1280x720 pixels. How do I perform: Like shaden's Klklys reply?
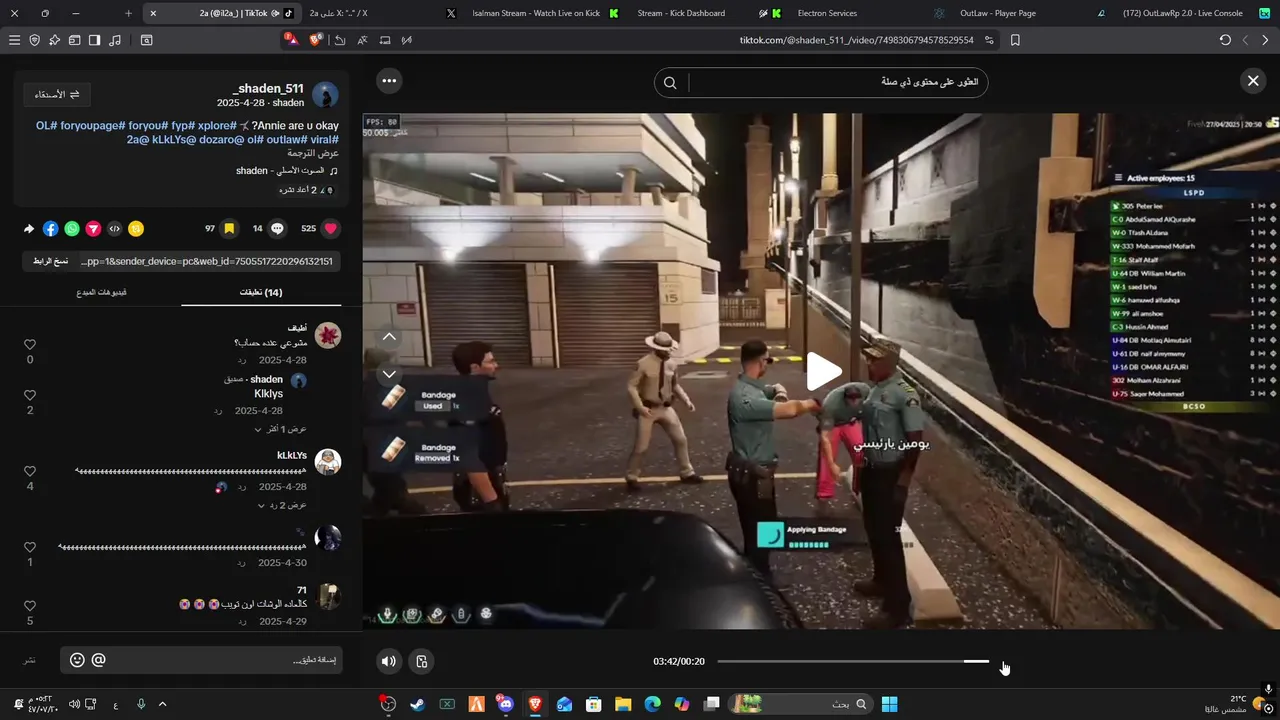(x=30, y=396)
